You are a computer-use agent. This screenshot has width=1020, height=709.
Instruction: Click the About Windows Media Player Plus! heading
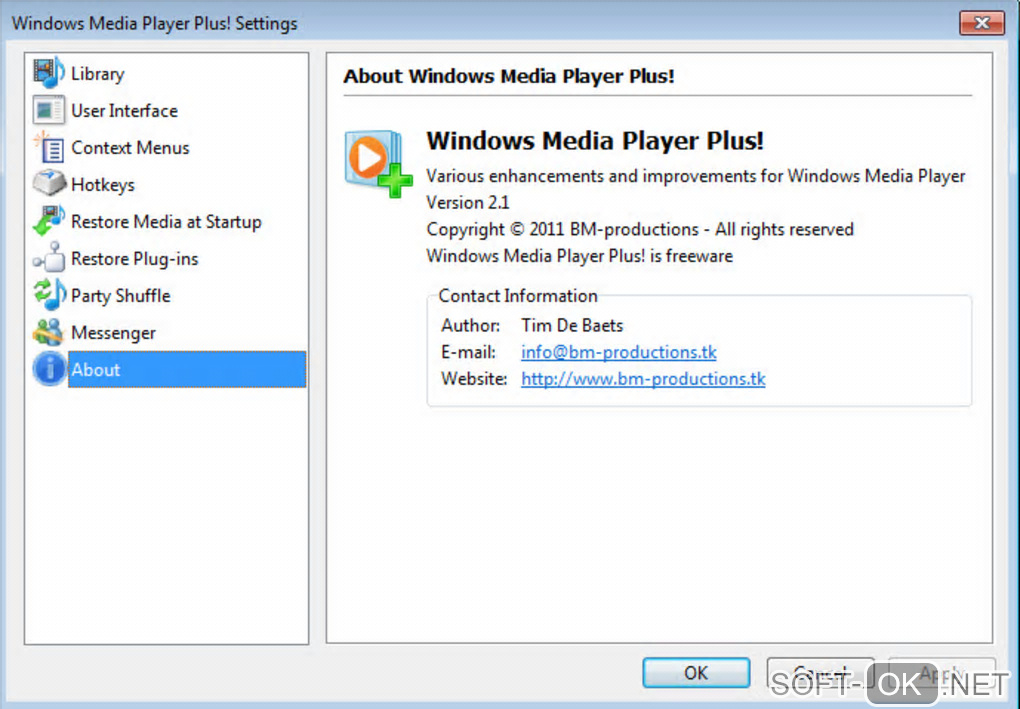coord(509,76)
